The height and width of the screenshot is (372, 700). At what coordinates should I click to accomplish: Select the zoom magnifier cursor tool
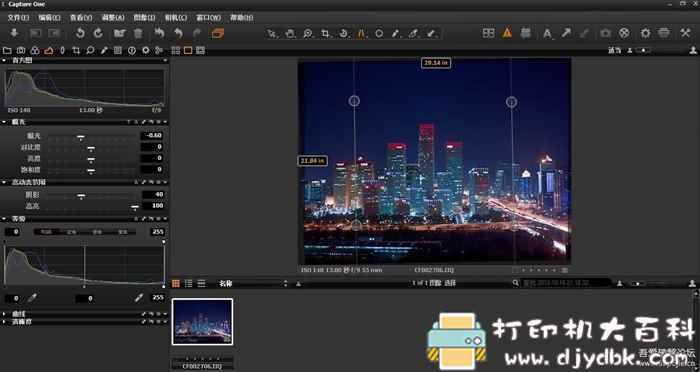click(x=308, y=33)
